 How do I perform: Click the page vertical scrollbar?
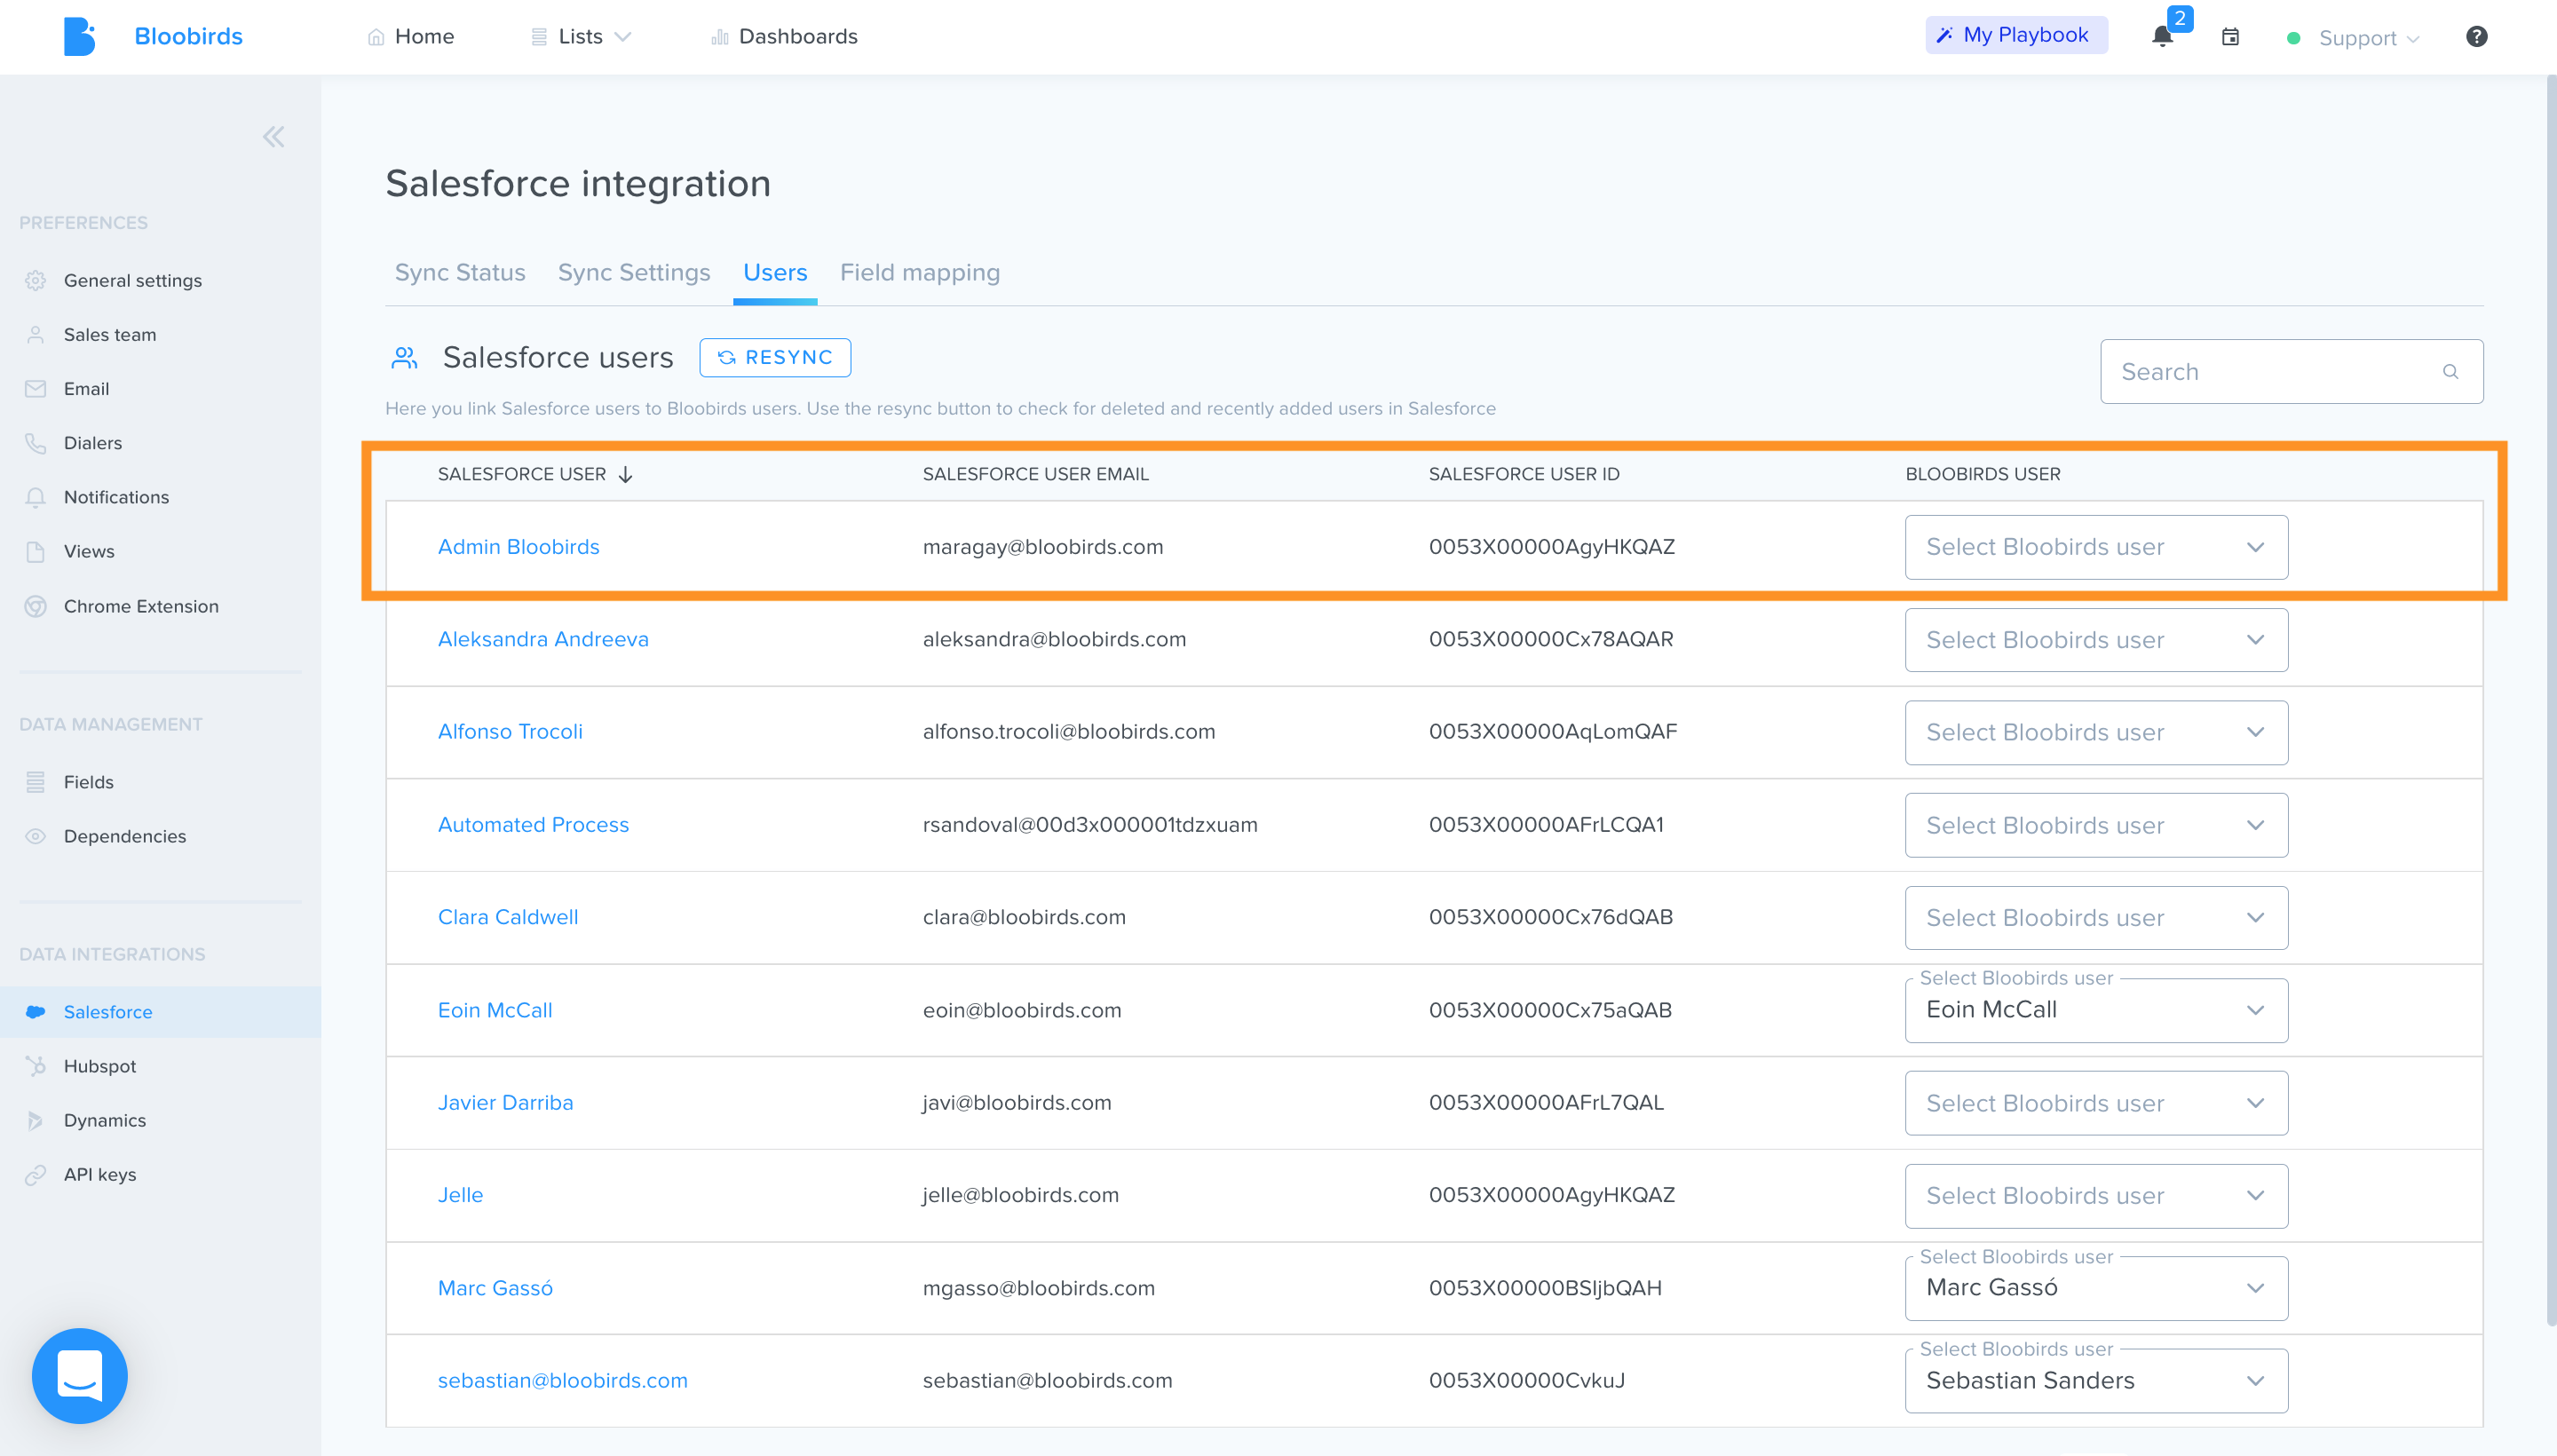[2550, 700]
